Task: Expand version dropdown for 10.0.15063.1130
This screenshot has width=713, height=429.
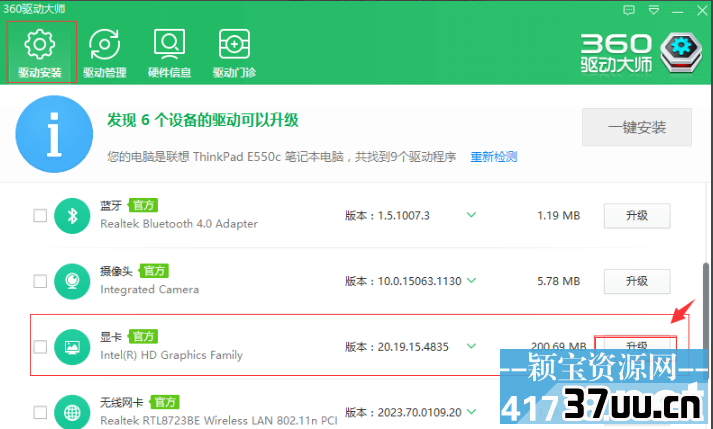Action: click(472, 281)
